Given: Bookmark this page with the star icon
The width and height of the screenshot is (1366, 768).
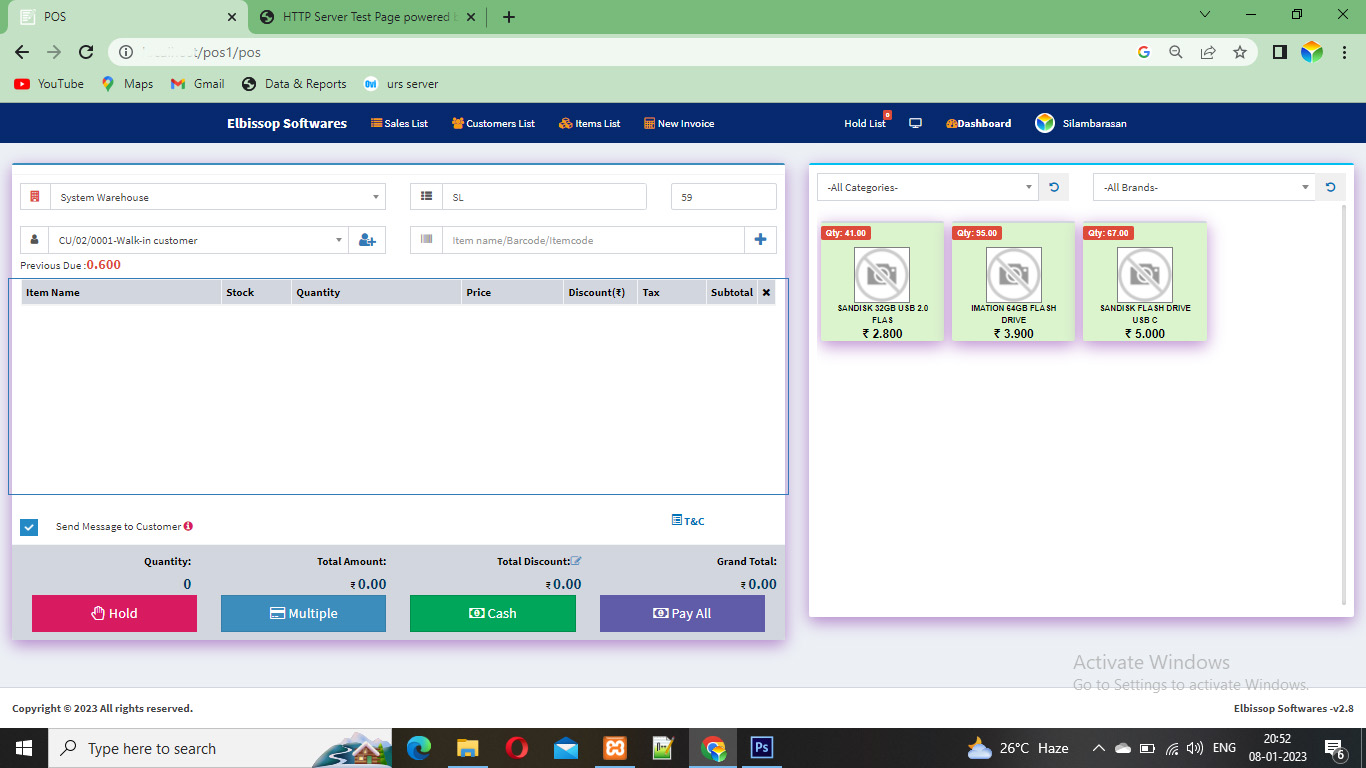Looking at the screenshot, I should pos(1240,52).
